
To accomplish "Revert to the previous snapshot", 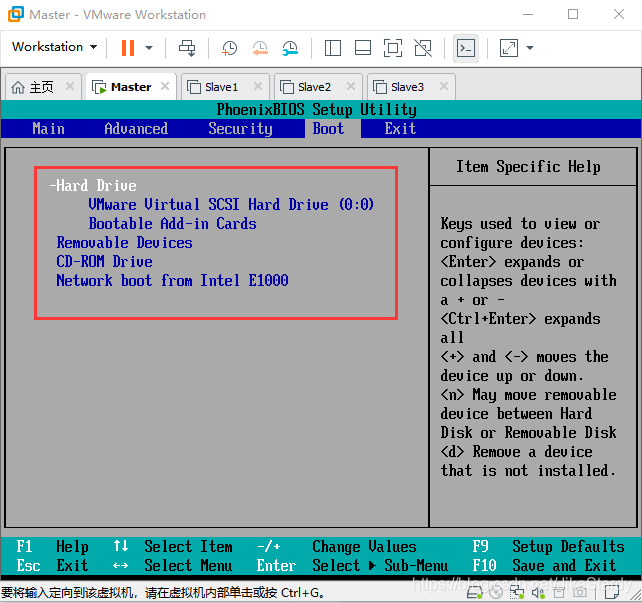I will 260,48.
